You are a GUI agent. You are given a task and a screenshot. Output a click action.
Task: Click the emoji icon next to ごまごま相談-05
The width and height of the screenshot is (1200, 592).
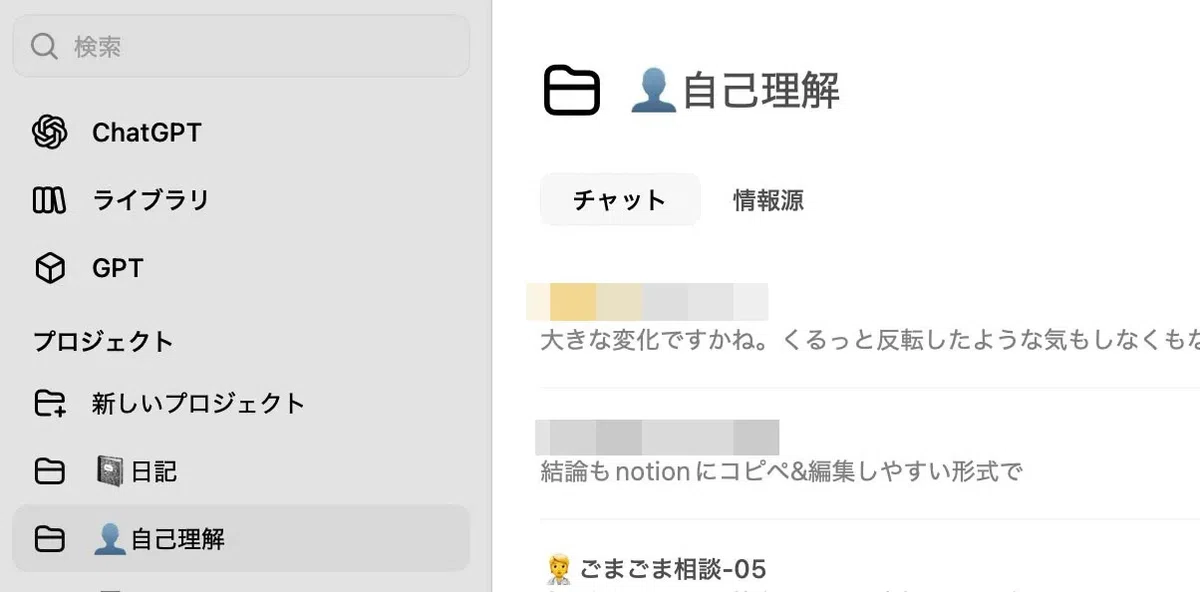point(558,570)
